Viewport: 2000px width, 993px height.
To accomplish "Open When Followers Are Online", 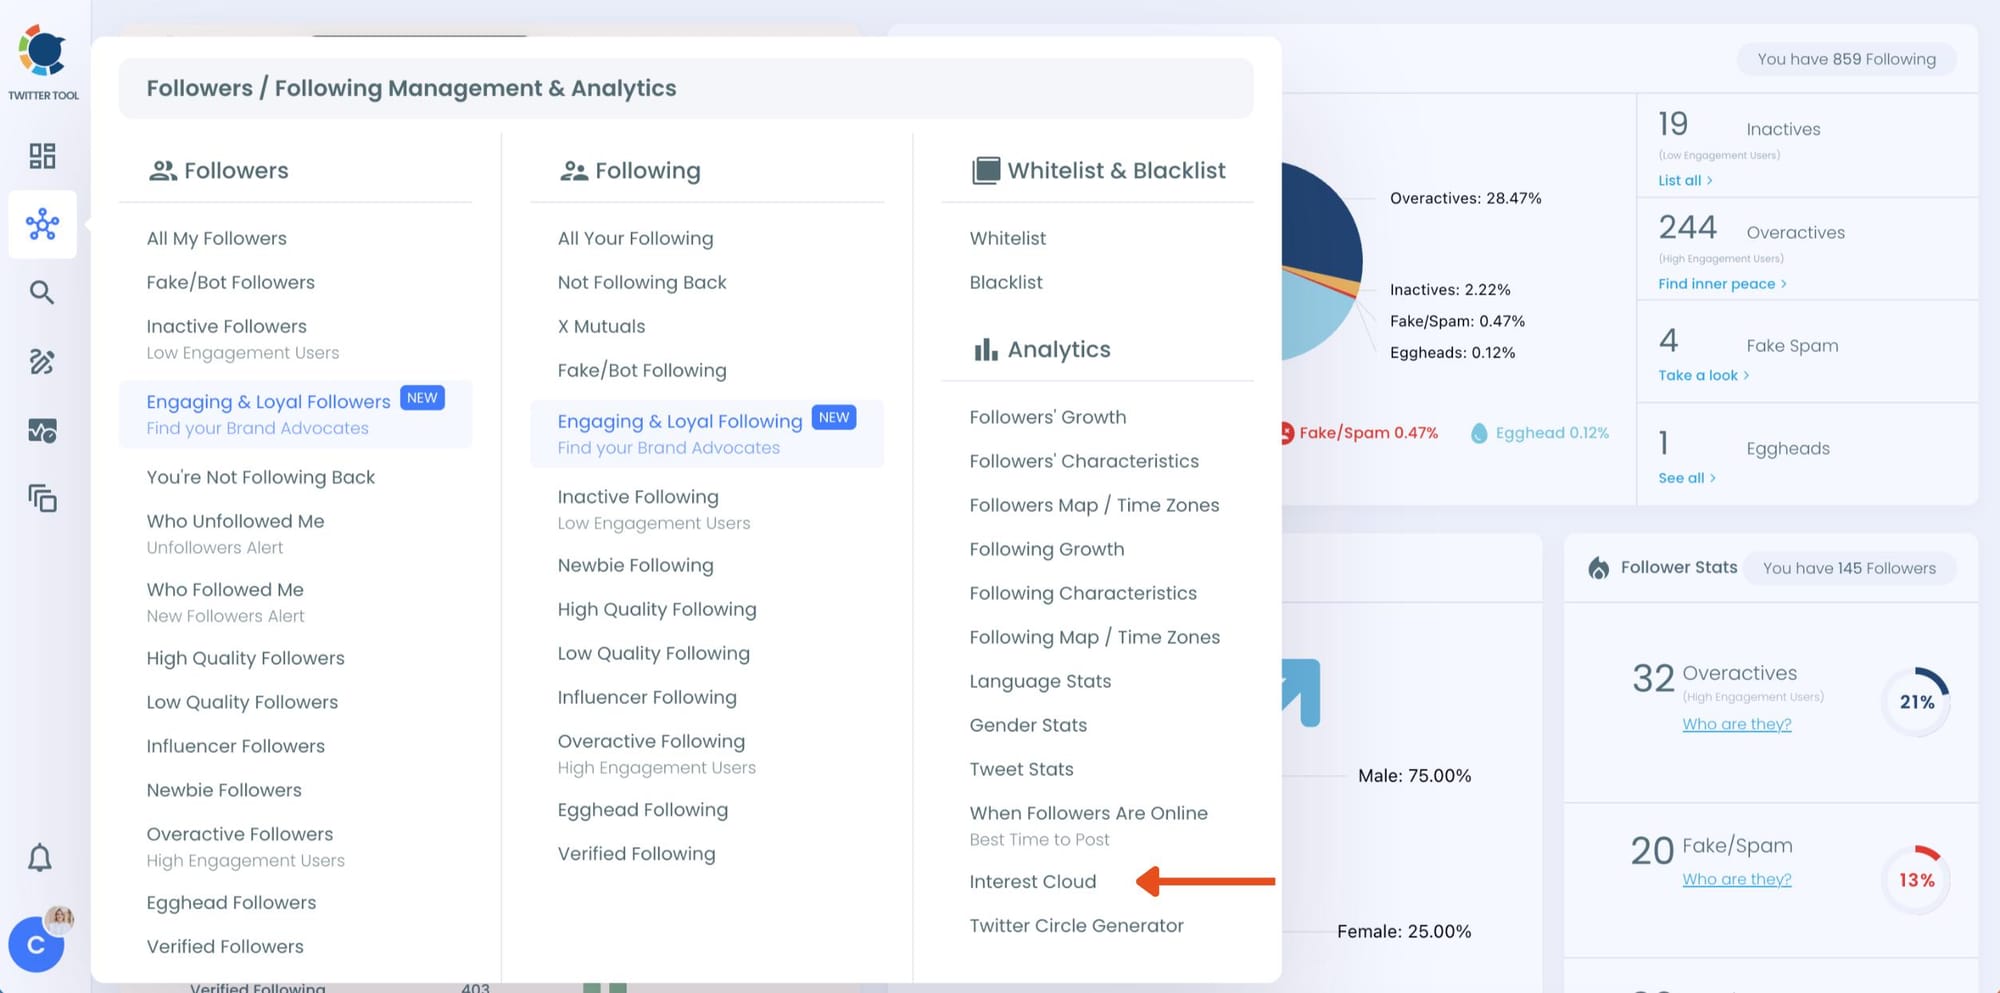I will pyautogui.click(x=1088, y=813).
